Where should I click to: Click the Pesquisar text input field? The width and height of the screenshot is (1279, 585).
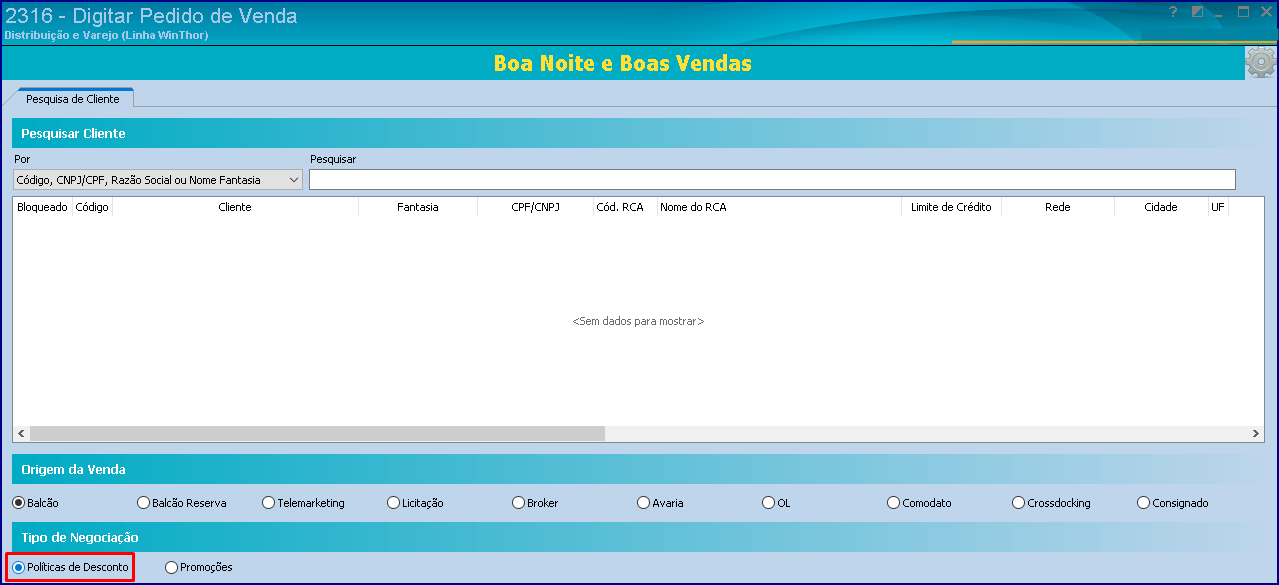tap(772, 180)
